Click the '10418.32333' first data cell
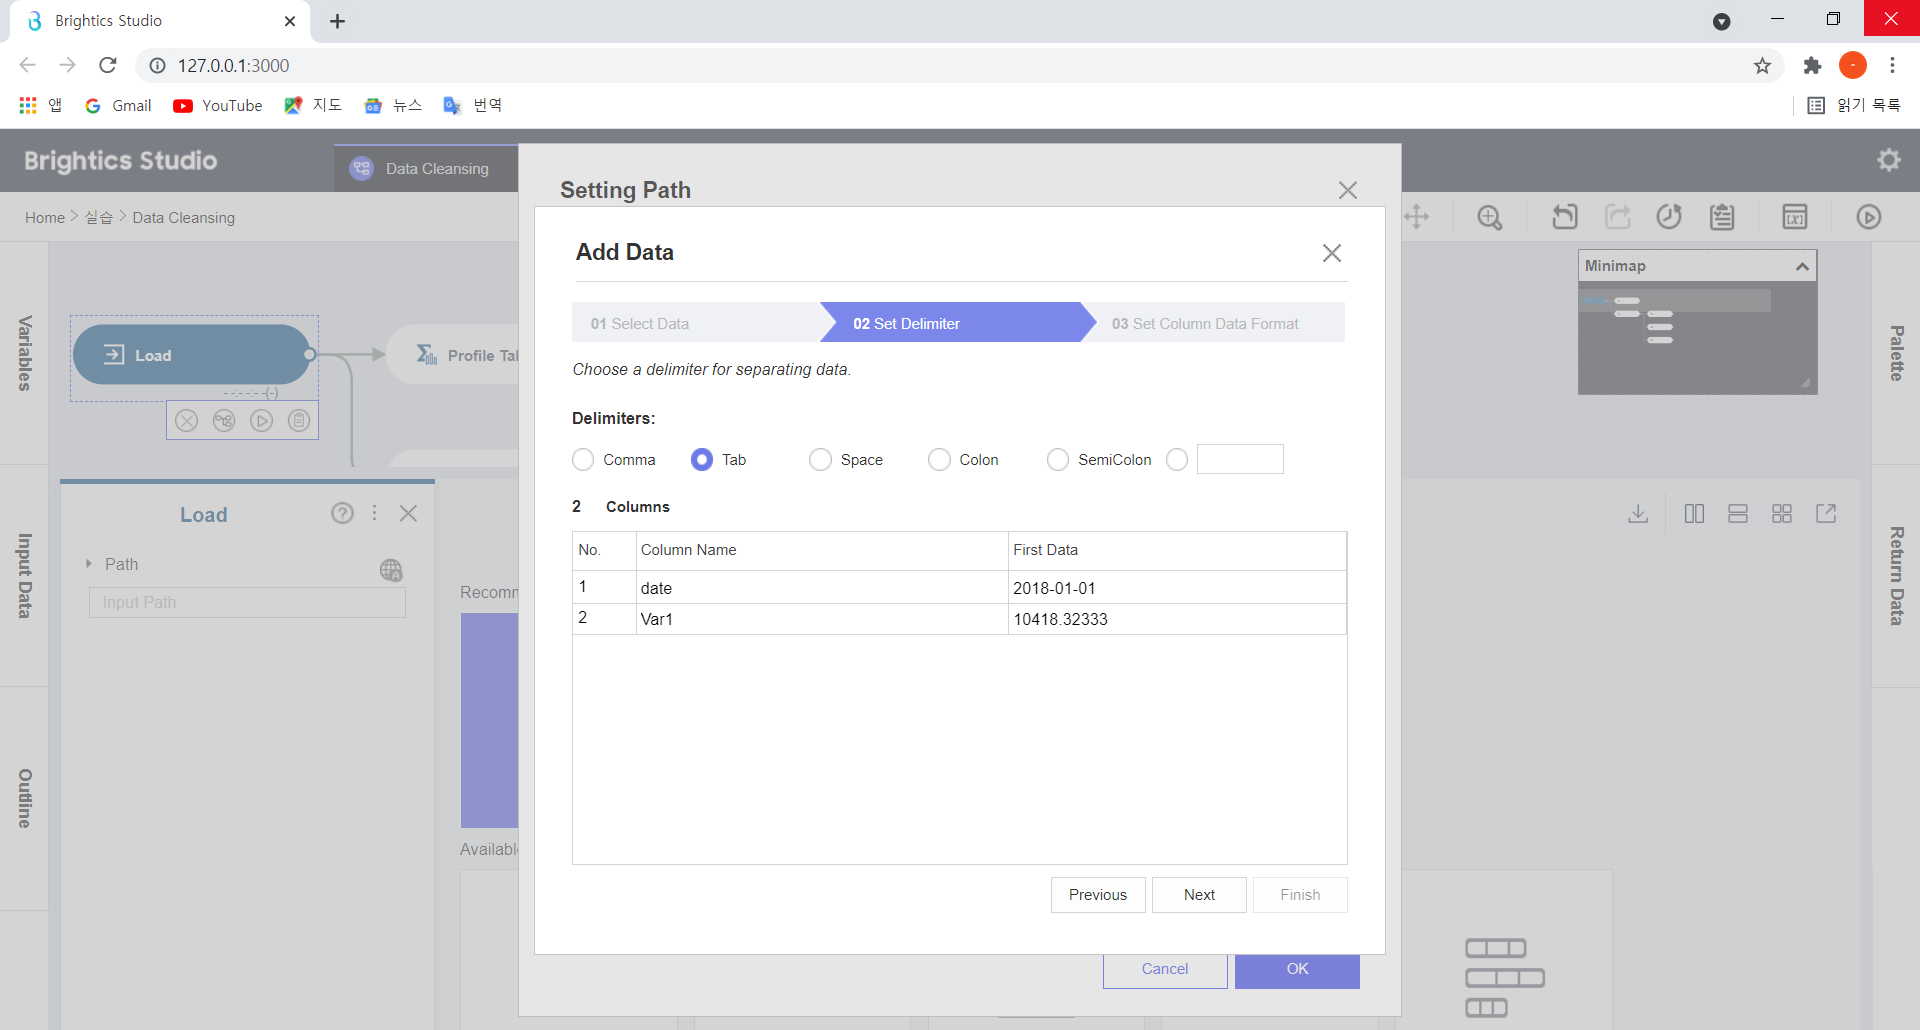Viewport: 1920px width, 1030px height. 1177,619
